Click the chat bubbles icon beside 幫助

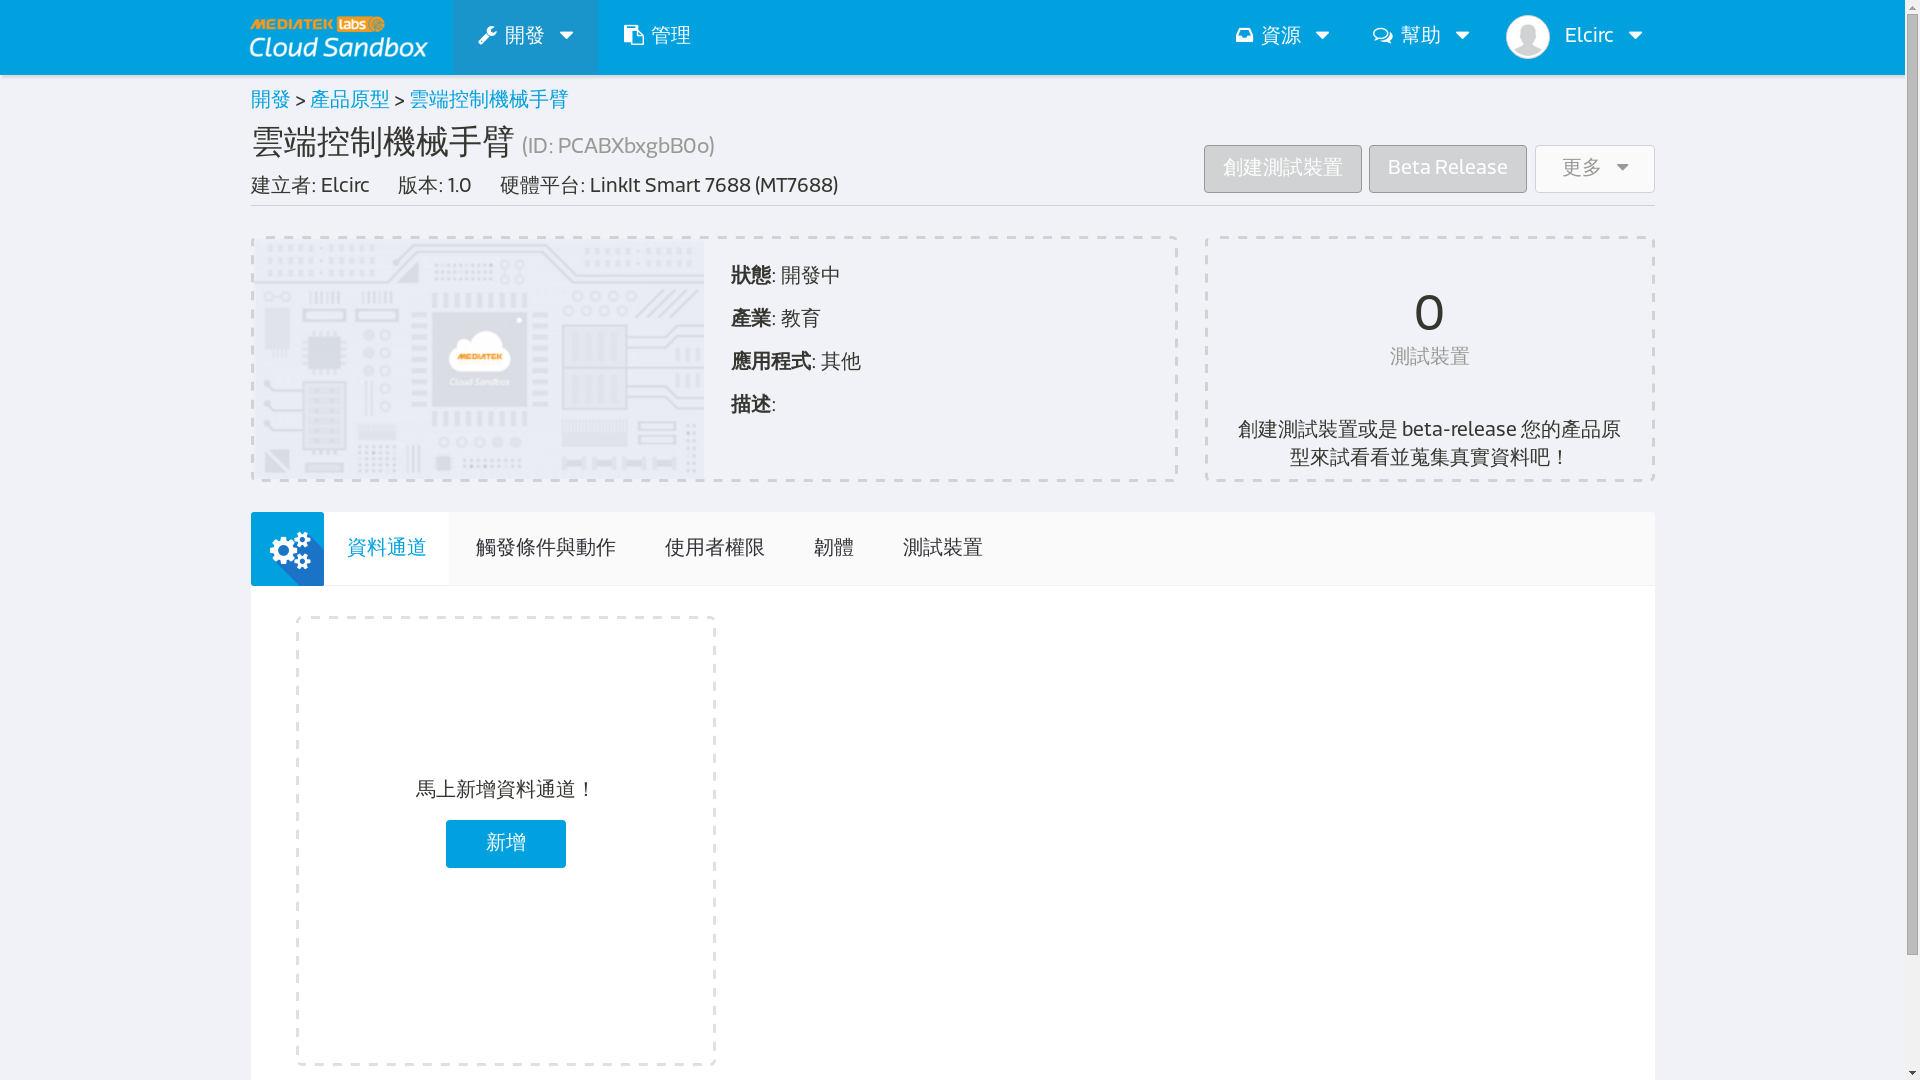pos(1382,36)
